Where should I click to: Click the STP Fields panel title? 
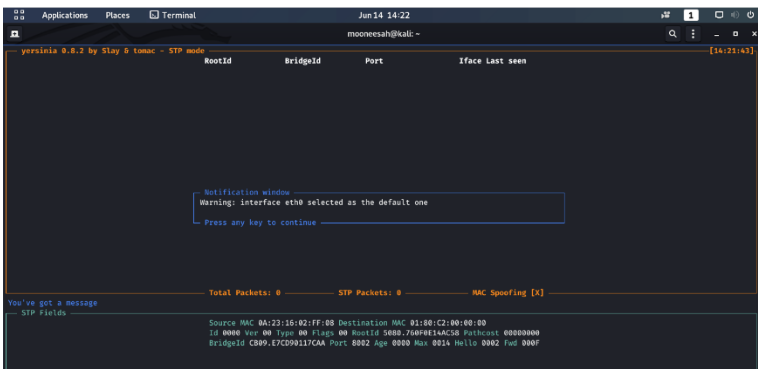(44, 313)
